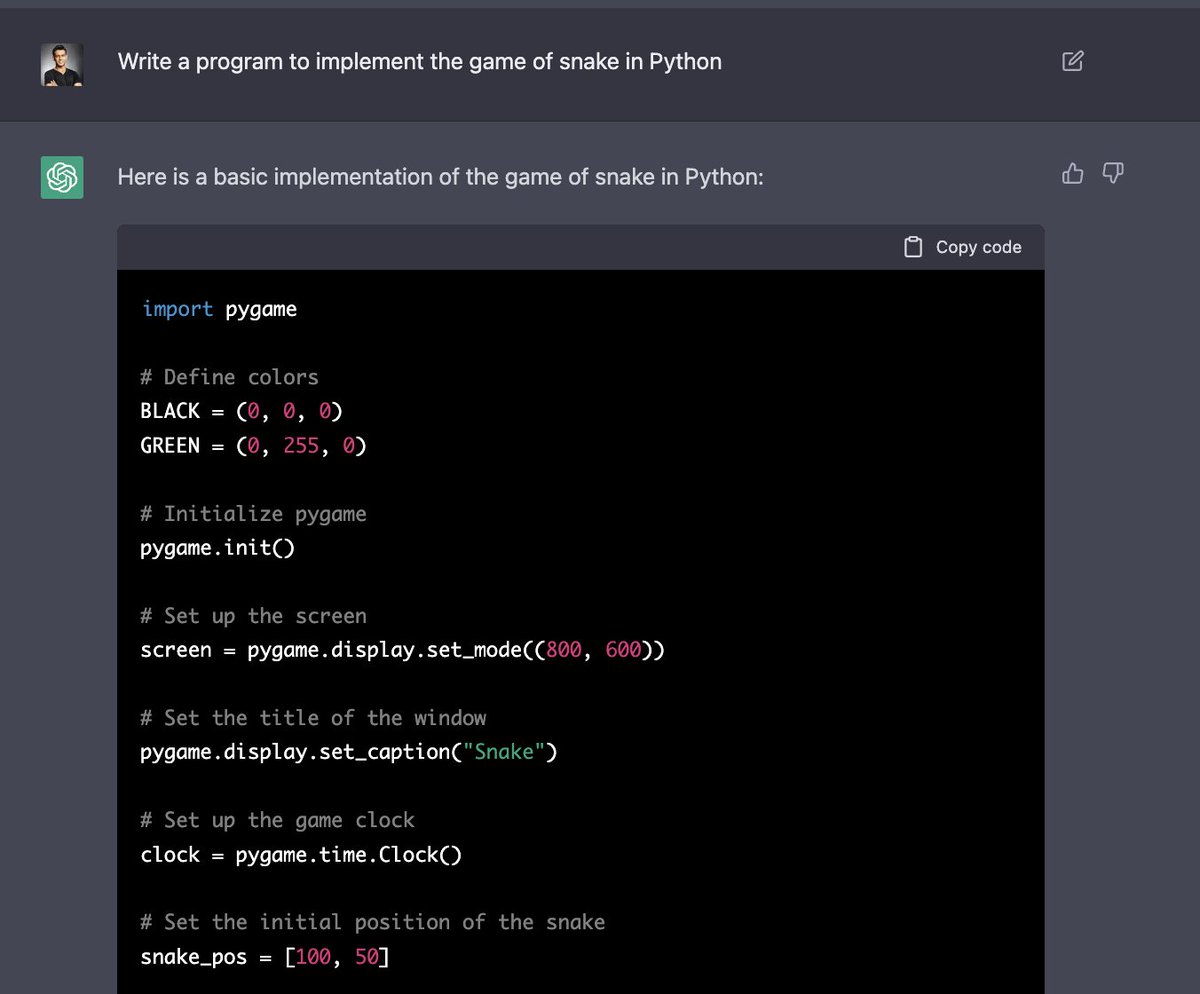Click the clipboard icon beside Copy code
The height and width of the screenshot is (994, 1200).
[913, 246]
